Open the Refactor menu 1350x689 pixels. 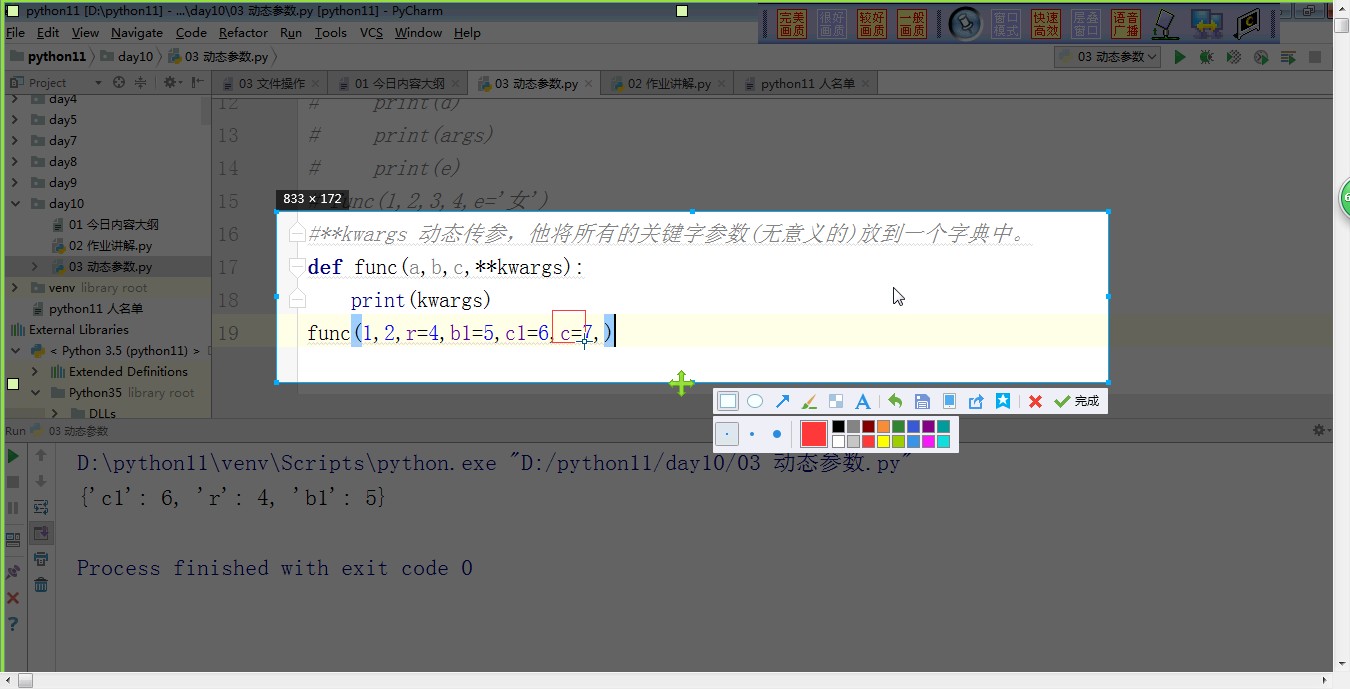(243, 32)
